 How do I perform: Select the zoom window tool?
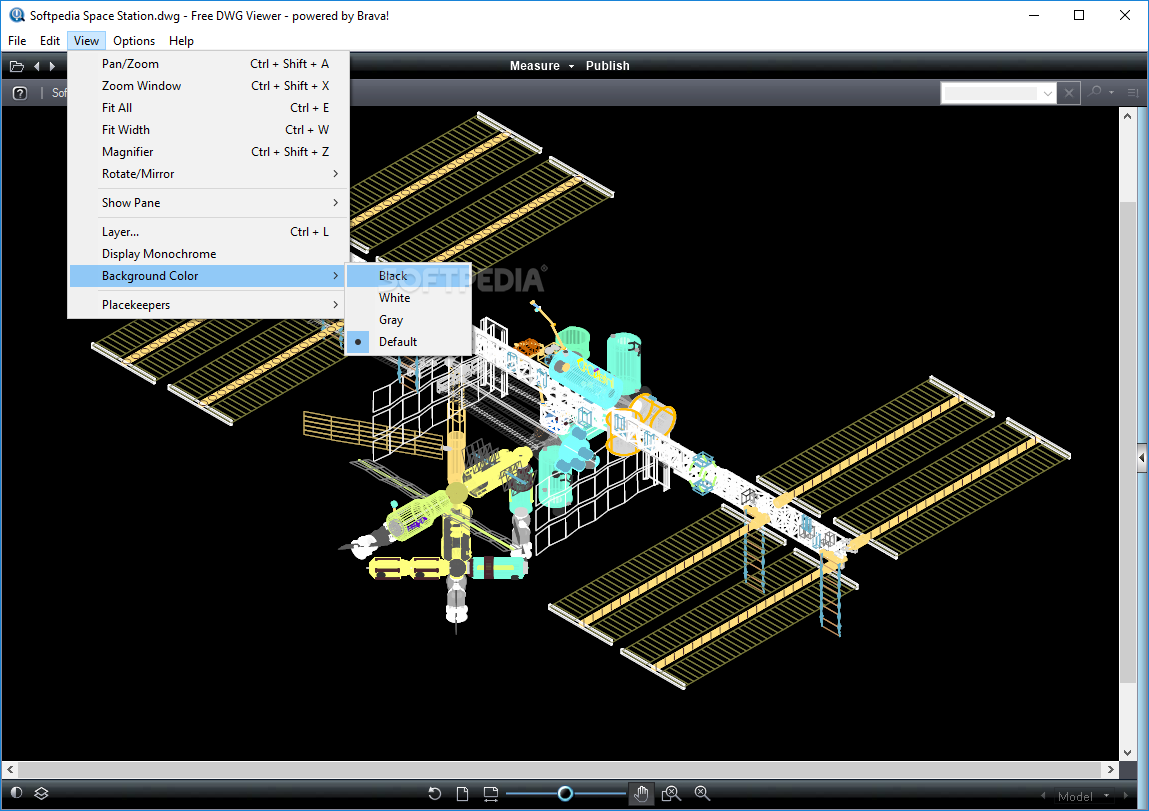tap(671, 793)
